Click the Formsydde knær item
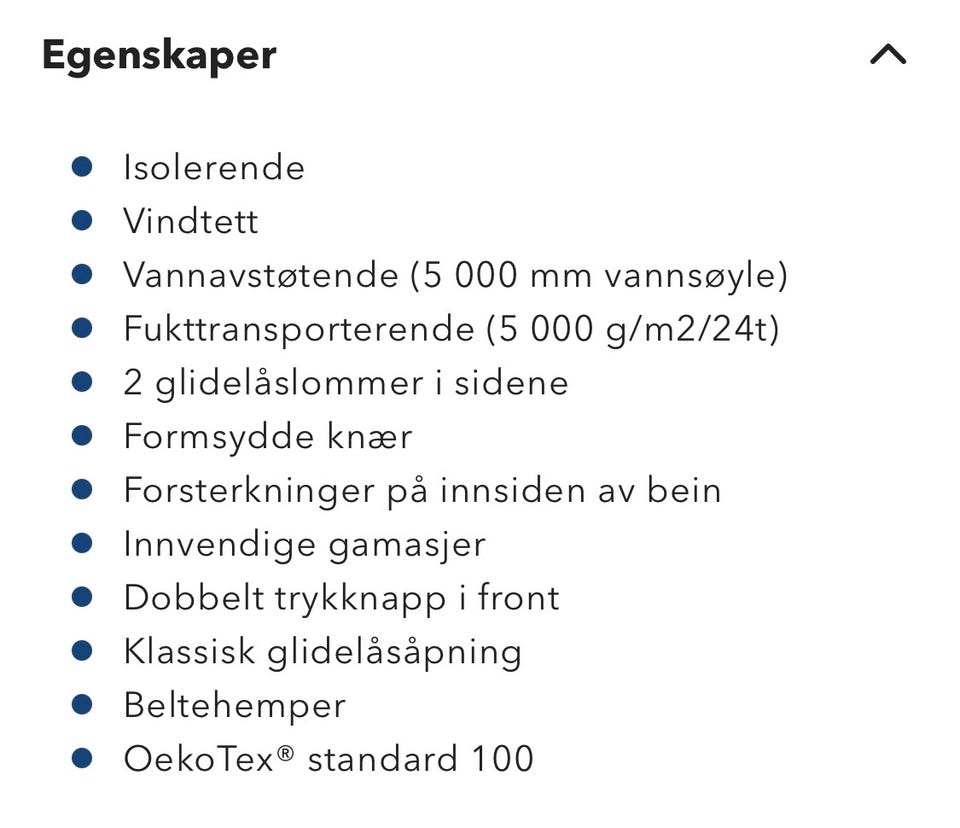960x828 pixels. click(x=267, y=437)
